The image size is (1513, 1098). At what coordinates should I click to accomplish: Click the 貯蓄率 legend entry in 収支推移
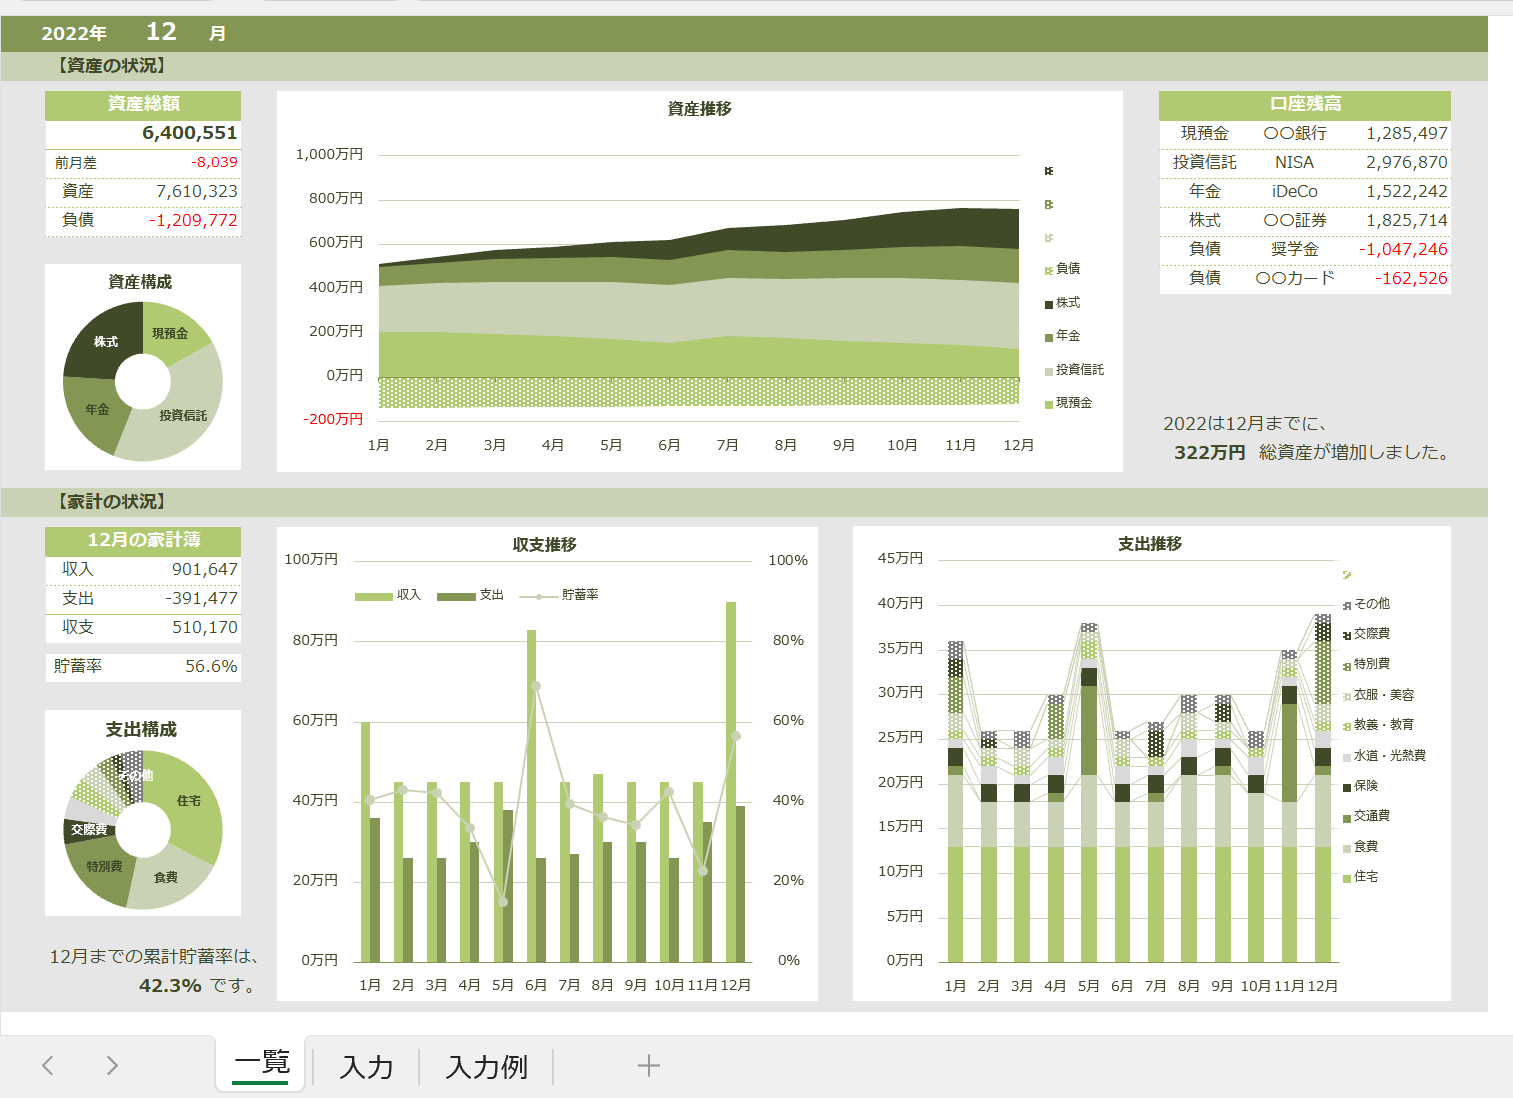559,595
